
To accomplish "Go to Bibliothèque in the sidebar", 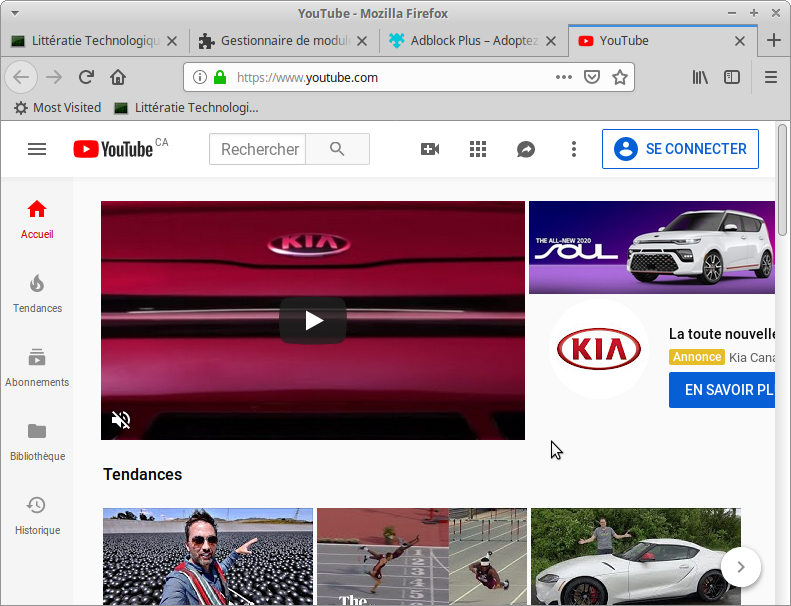I will point(37,442).
